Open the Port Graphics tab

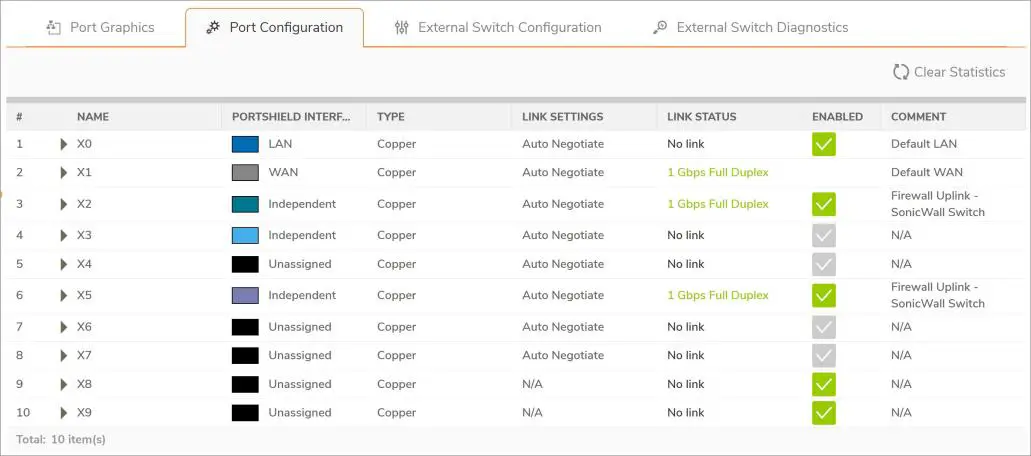[x=111, y=27]
